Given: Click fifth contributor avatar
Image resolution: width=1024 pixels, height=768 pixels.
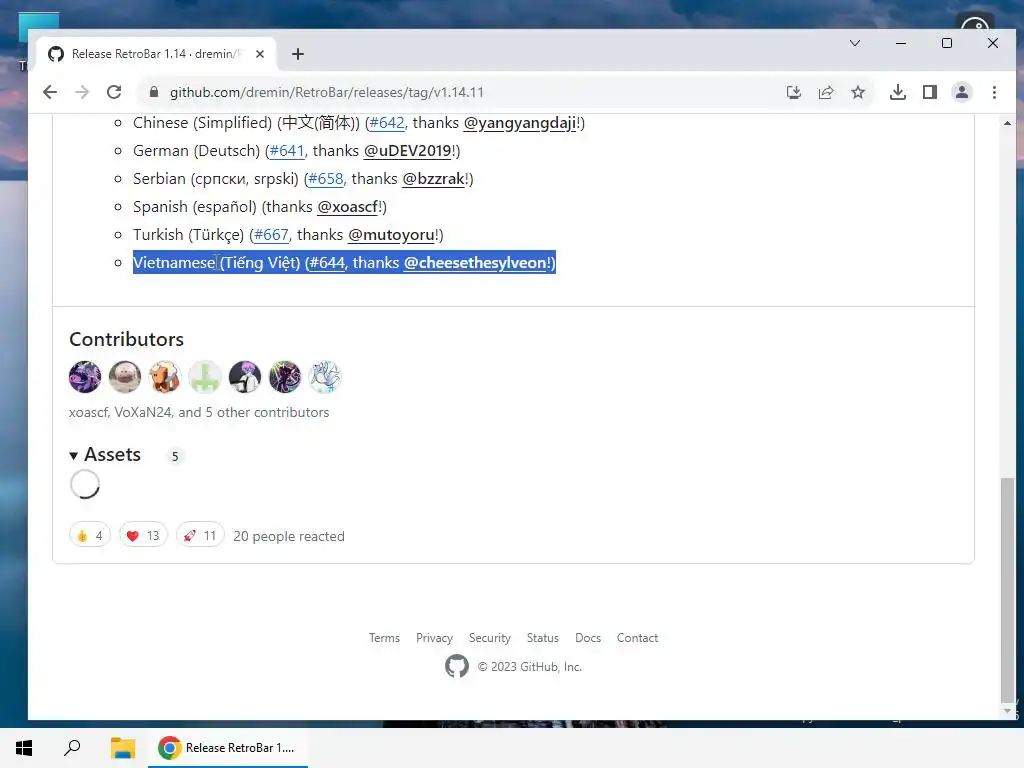Looking at the screenshot, I should coord(245,377).
